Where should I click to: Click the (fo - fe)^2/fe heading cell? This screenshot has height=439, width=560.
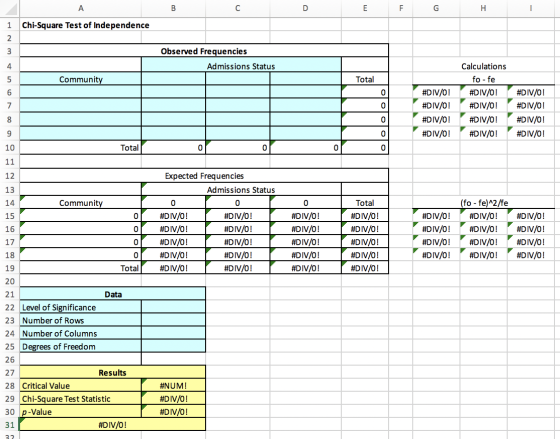(x=484, y=203)
